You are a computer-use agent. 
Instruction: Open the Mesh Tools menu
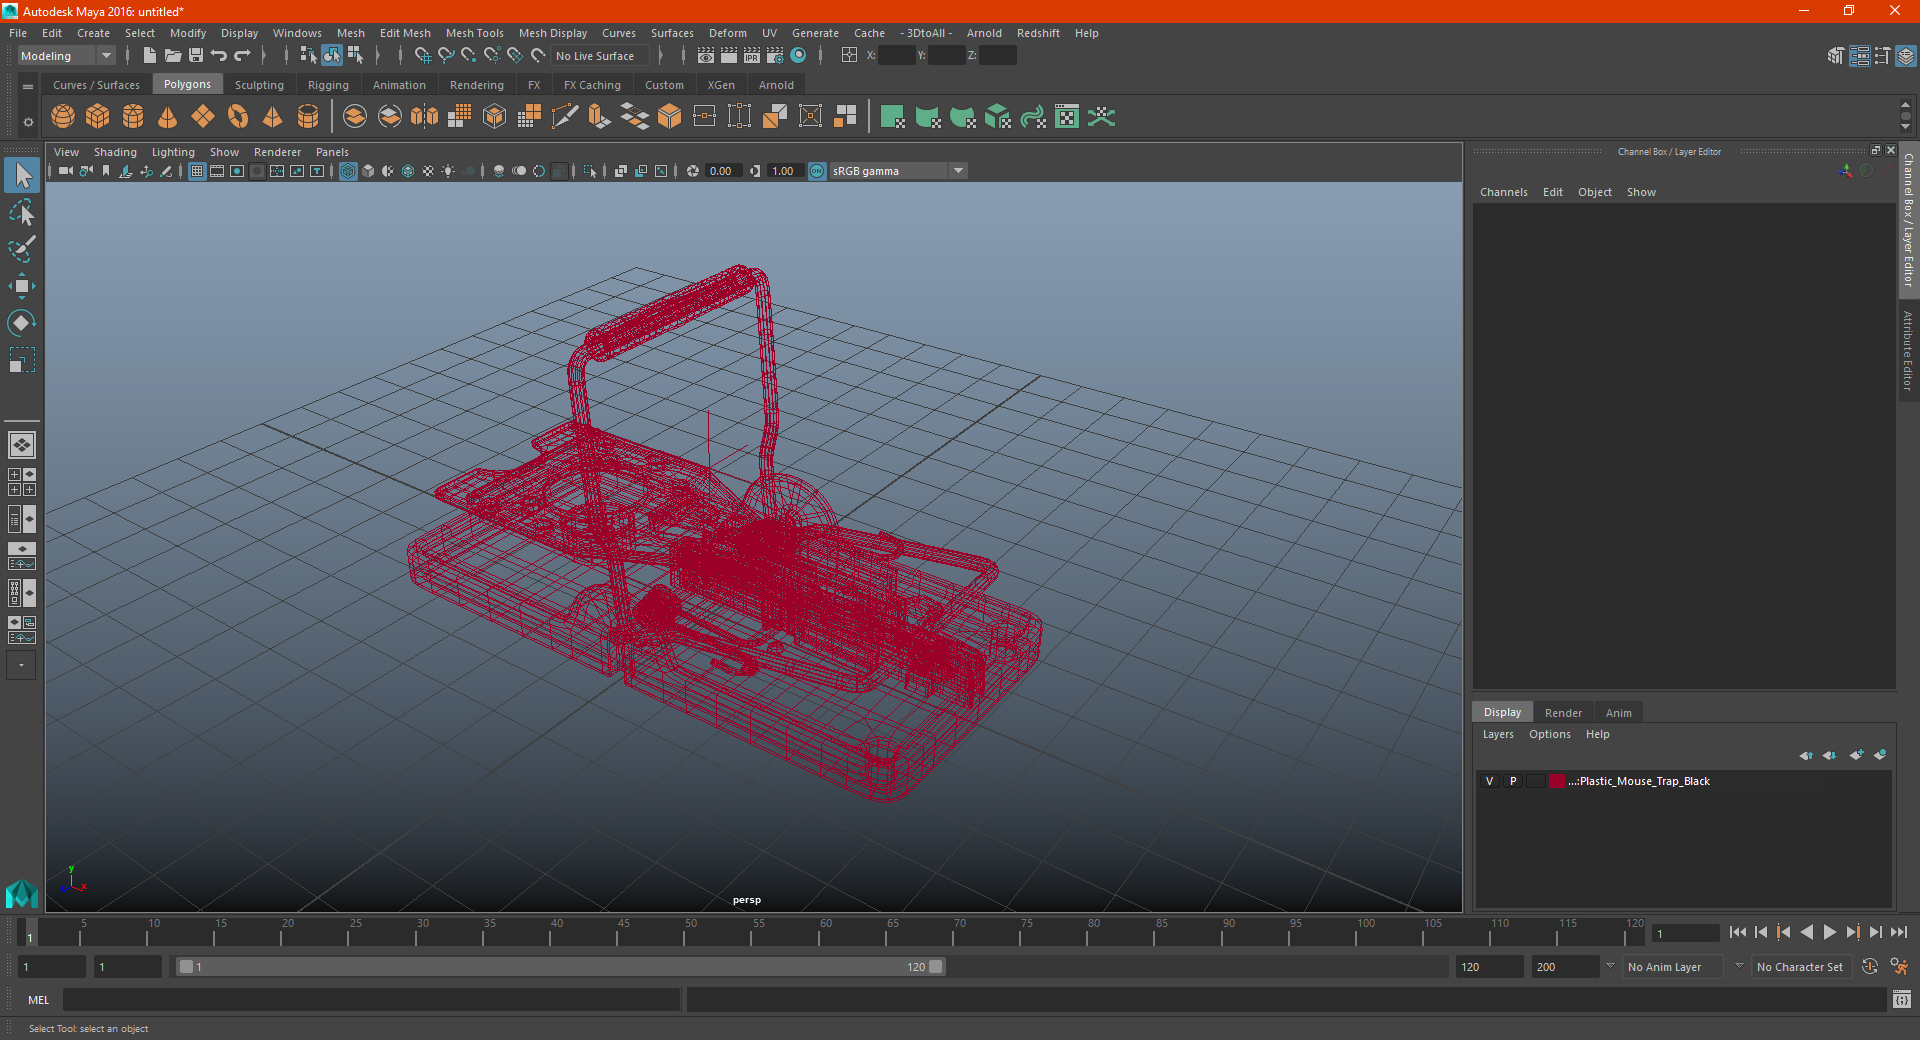click(474, 33)
